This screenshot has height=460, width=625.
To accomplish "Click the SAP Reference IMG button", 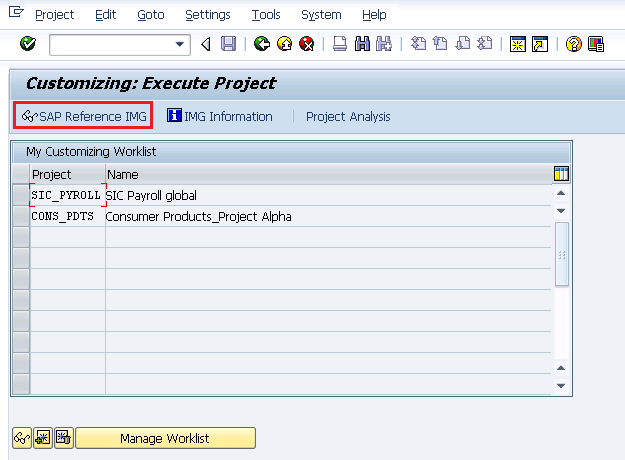I will point(83,116).
